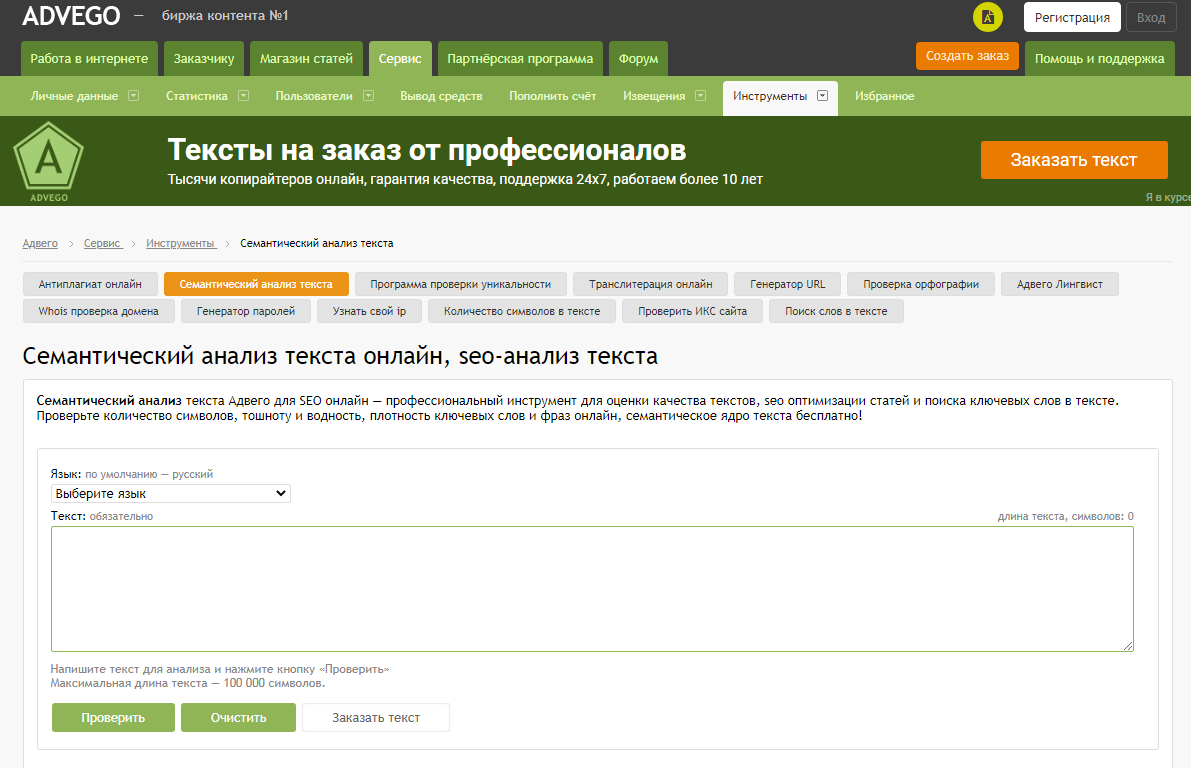Image resolution: width=1191 pixels, height=768 pixels.
Task: Open the Проверить ИКС сайта tool
Action: pos(692,311)
